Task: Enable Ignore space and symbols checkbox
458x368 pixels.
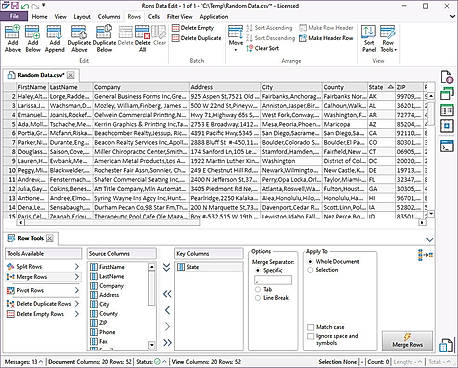Action: [x=310, y=336]
